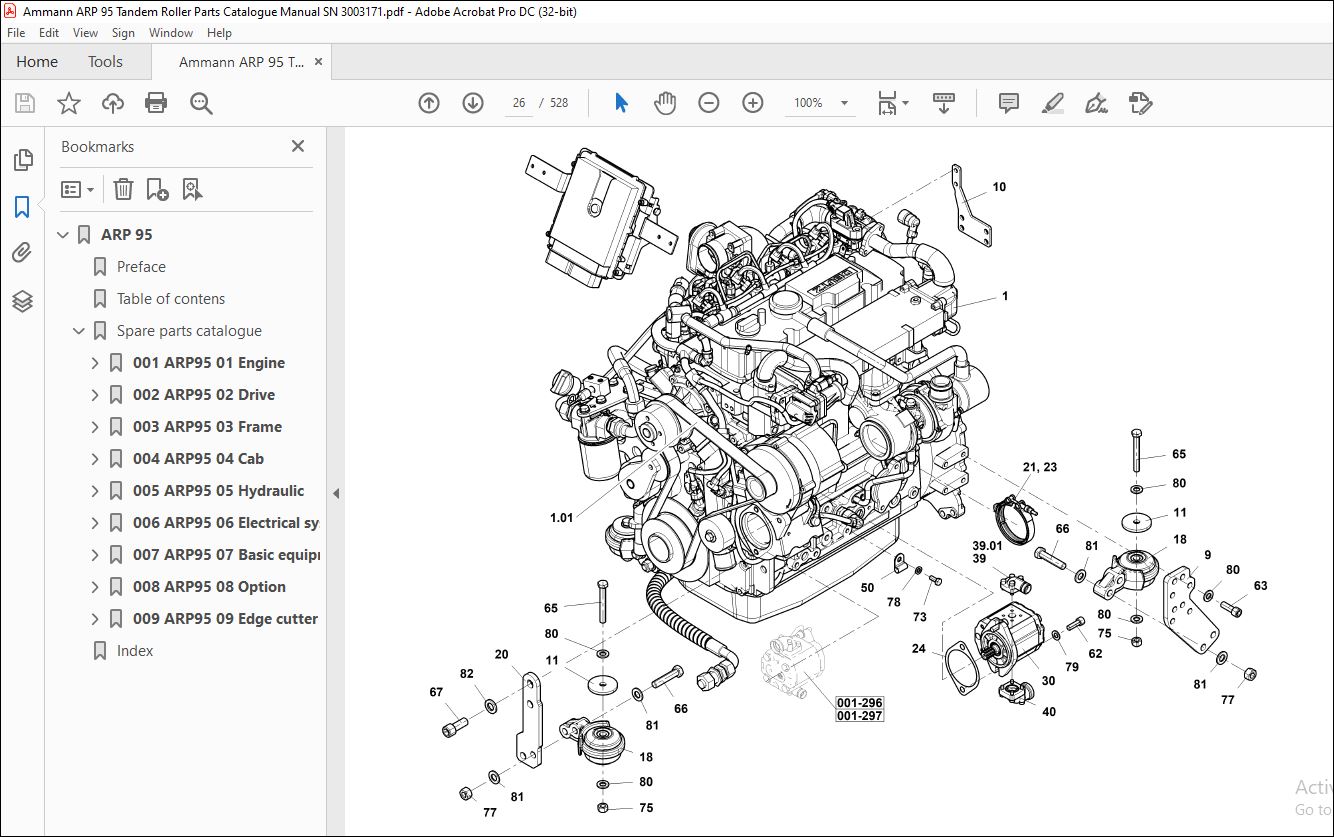Expand the 004 ARP95 04 Cab bookmark
The image size is (1334, 837).
tap(95, 459)
